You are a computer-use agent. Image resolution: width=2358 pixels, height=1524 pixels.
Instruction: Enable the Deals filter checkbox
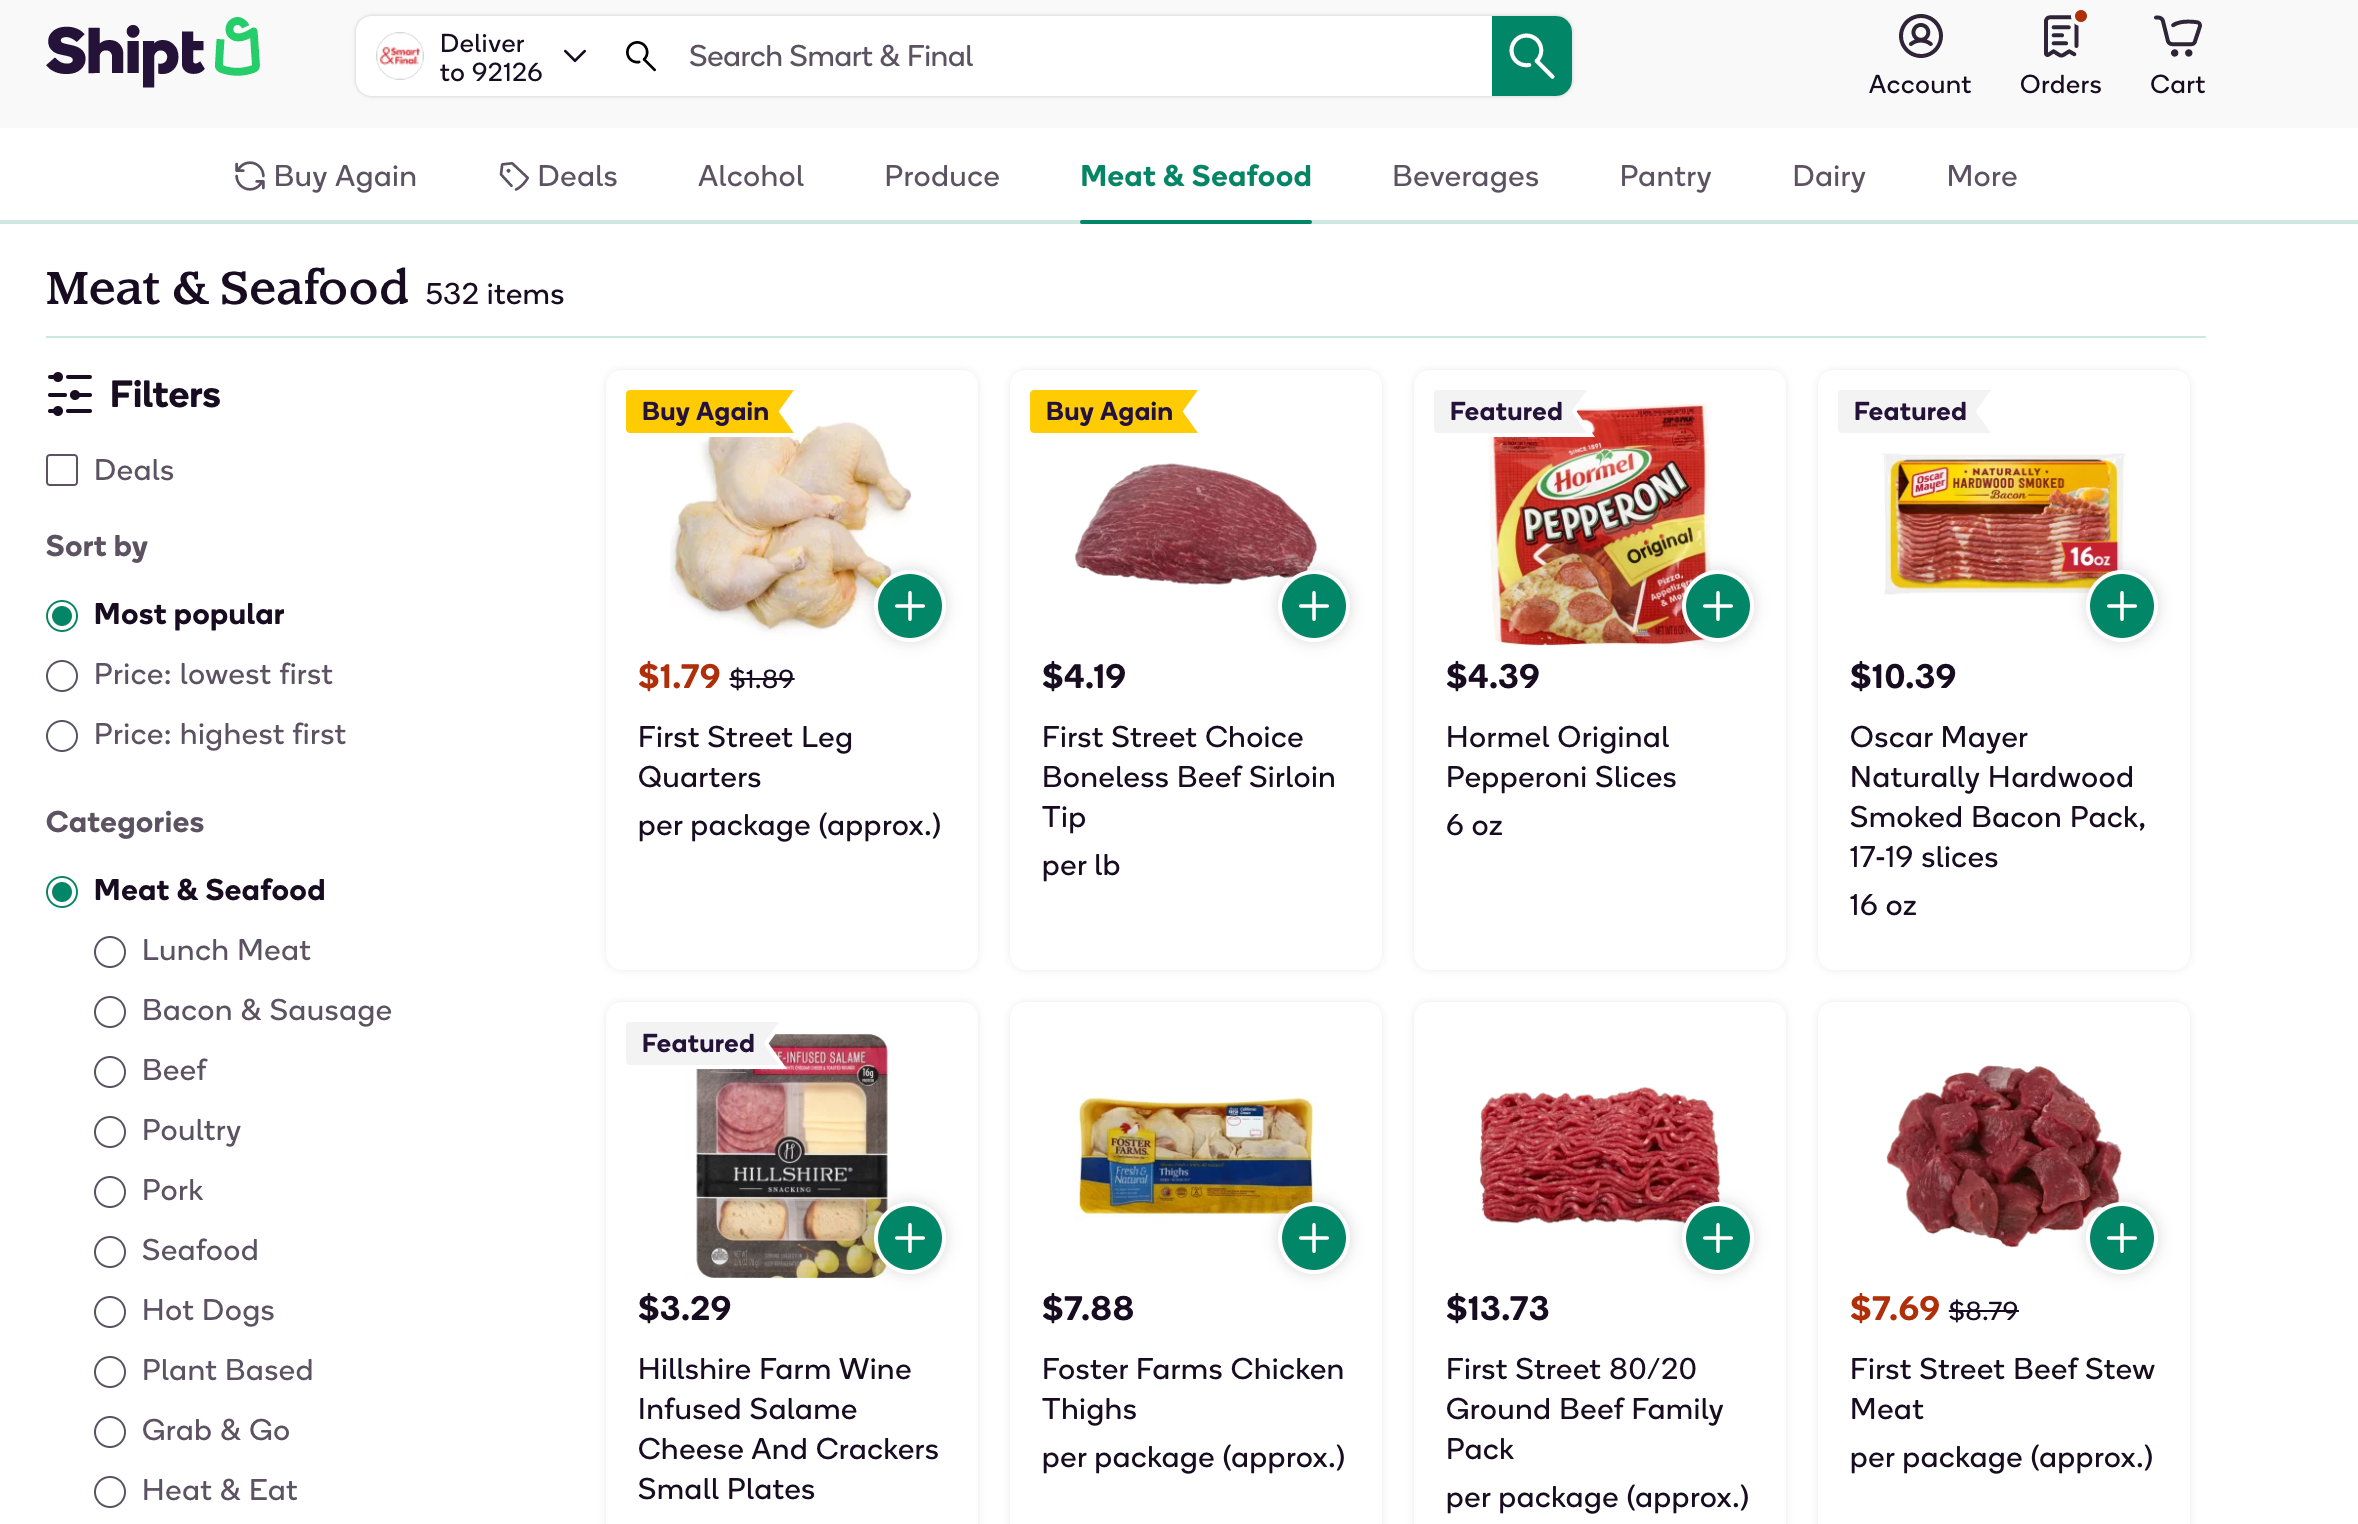(x=62, y=470)
